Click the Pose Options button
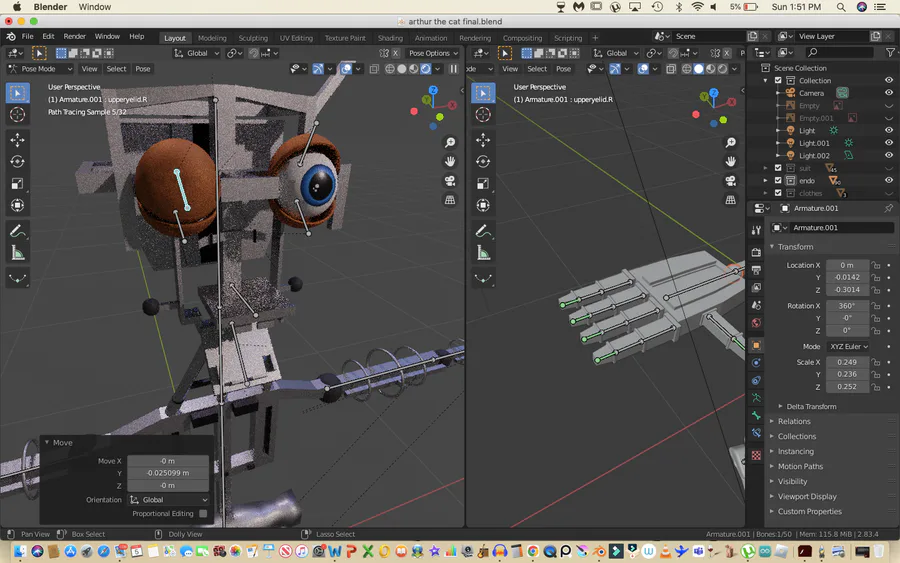 click(433, 53)
